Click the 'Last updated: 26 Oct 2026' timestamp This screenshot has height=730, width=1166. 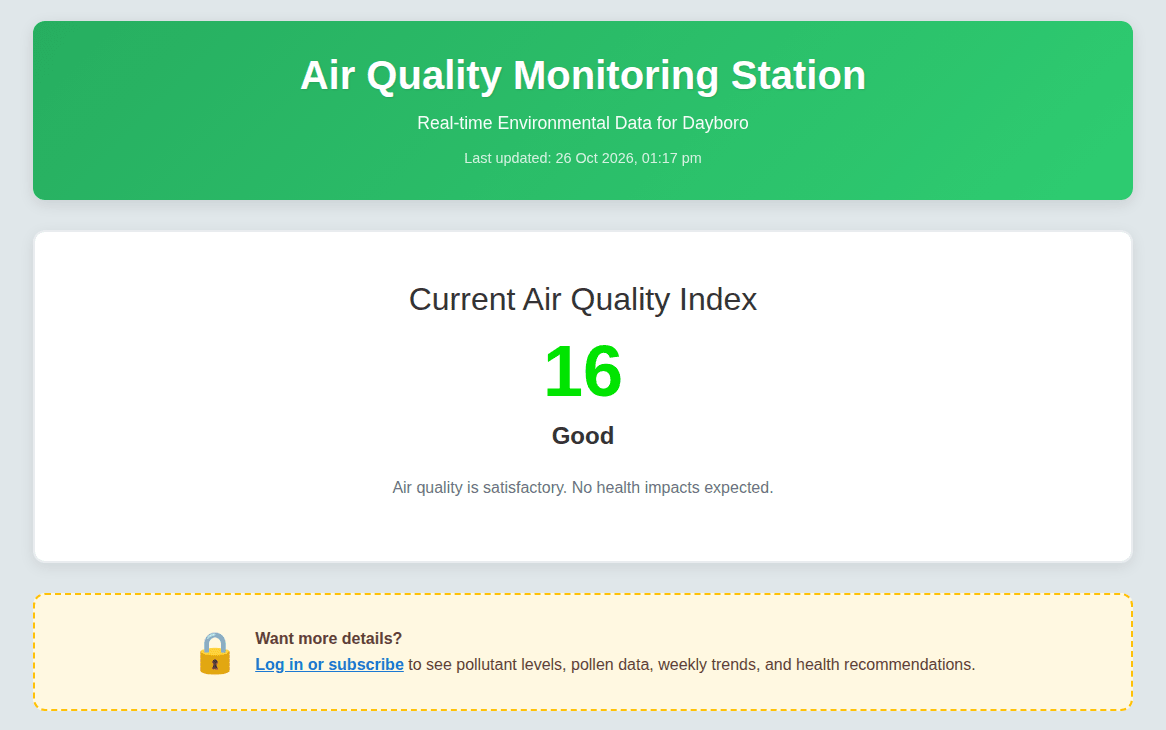(583, 158)
